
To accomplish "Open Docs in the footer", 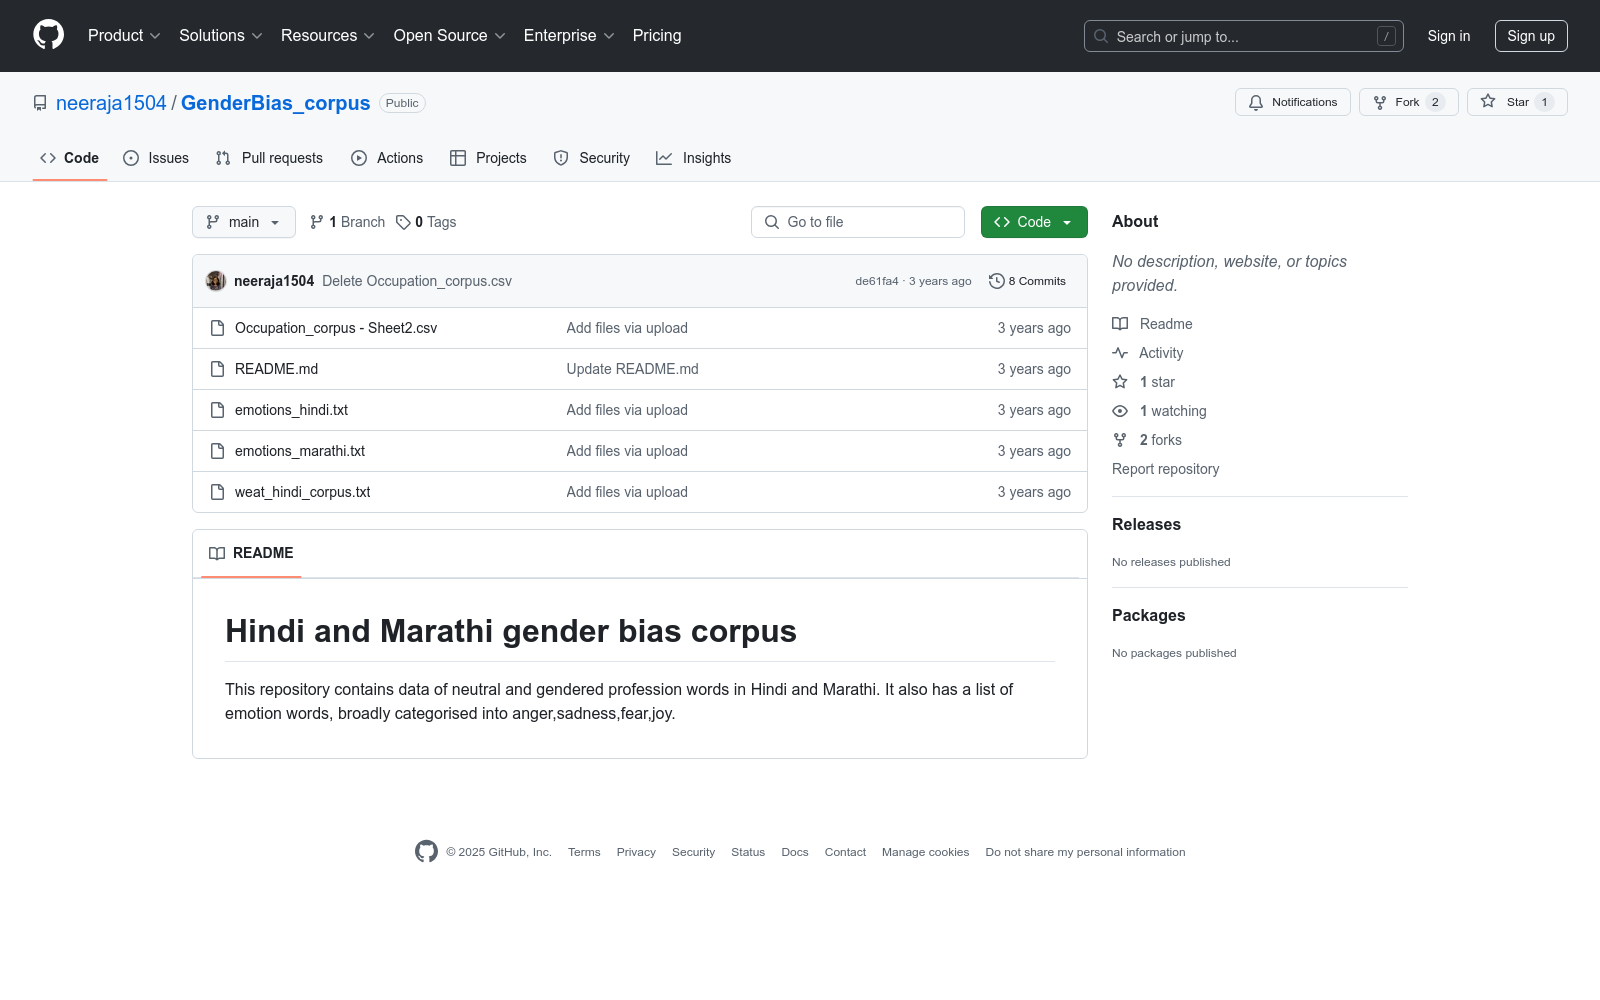I will [795, 852].
